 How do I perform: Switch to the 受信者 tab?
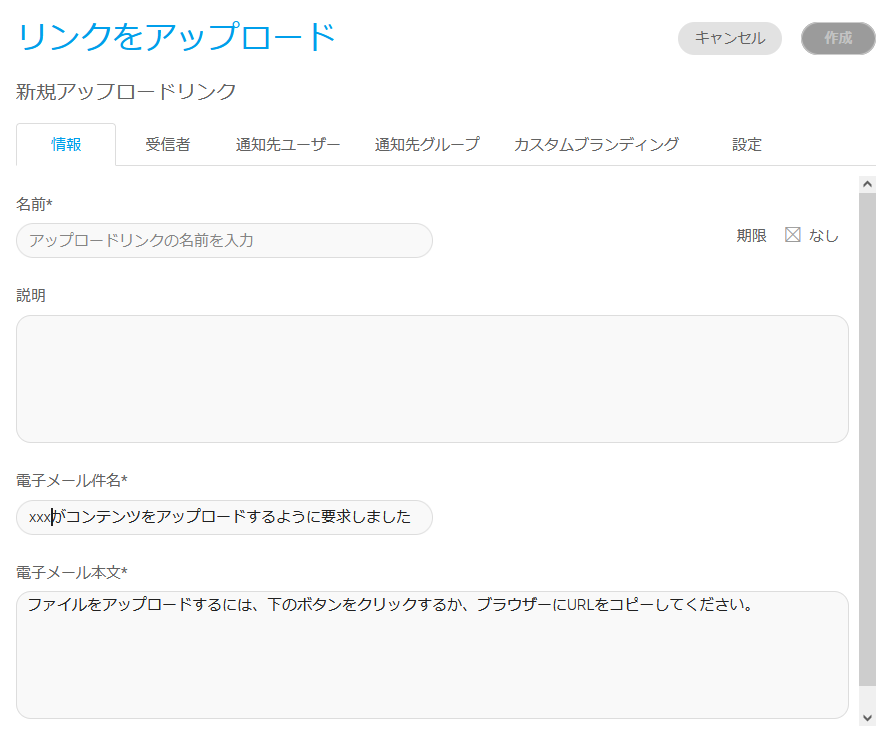click(x=167, y=144)
